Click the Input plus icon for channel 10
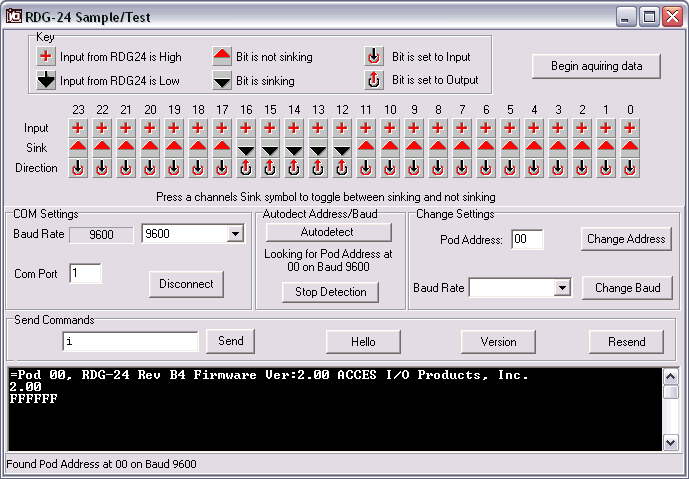 click(390, 128)
